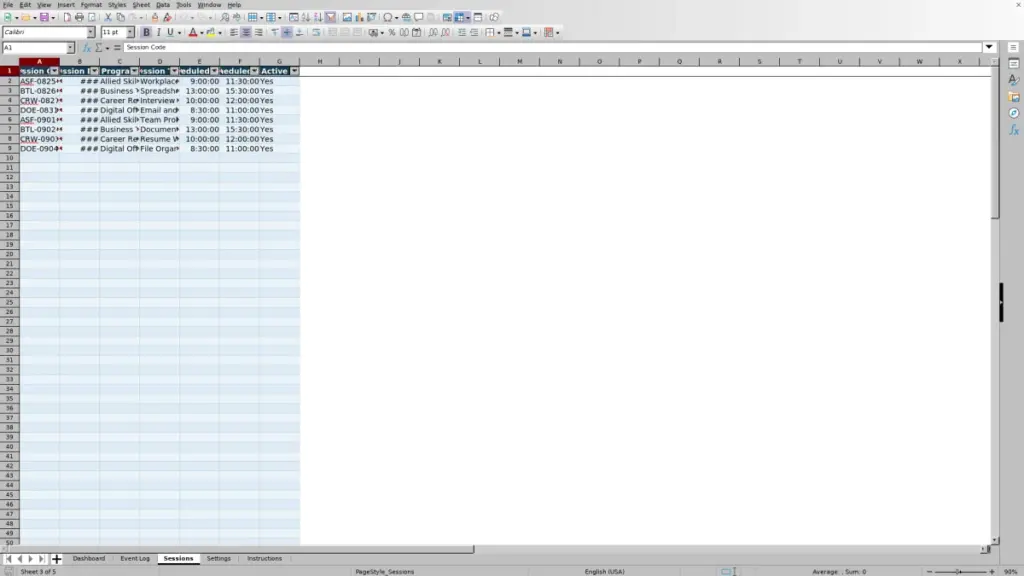
Task: Click the Function Wizard fx icon
Action: click(x=87, y=48)
